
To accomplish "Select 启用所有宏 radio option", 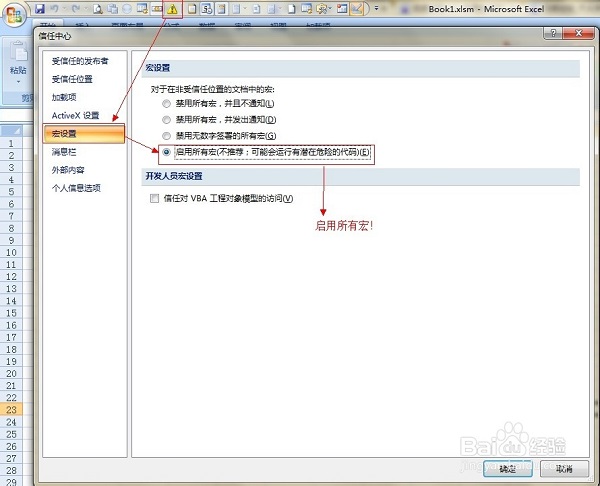I will (167, 152).
